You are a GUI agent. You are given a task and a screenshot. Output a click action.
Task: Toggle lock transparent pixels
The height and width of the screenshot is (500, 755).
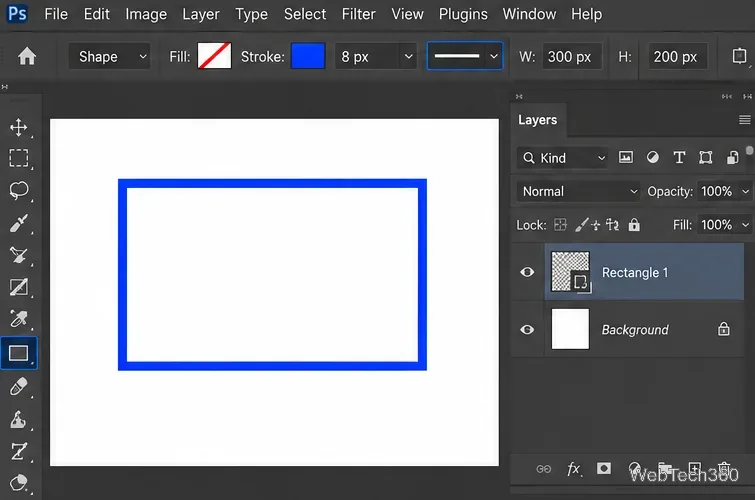pyautogui.click(x=560, y=225)
